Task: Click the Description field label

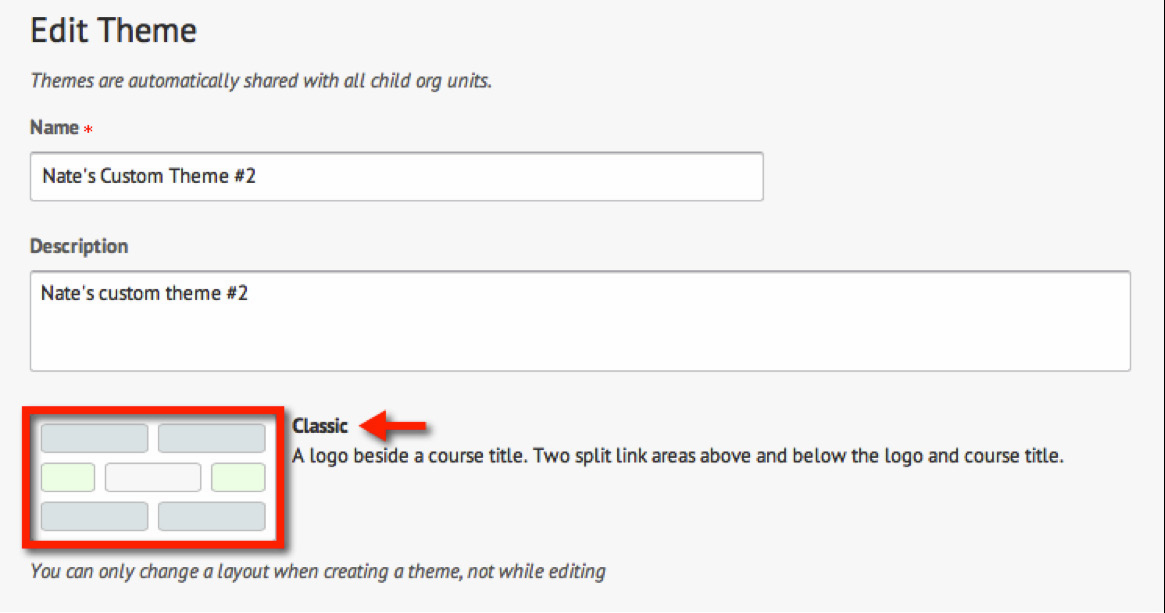Action: [x=79, y=246]
